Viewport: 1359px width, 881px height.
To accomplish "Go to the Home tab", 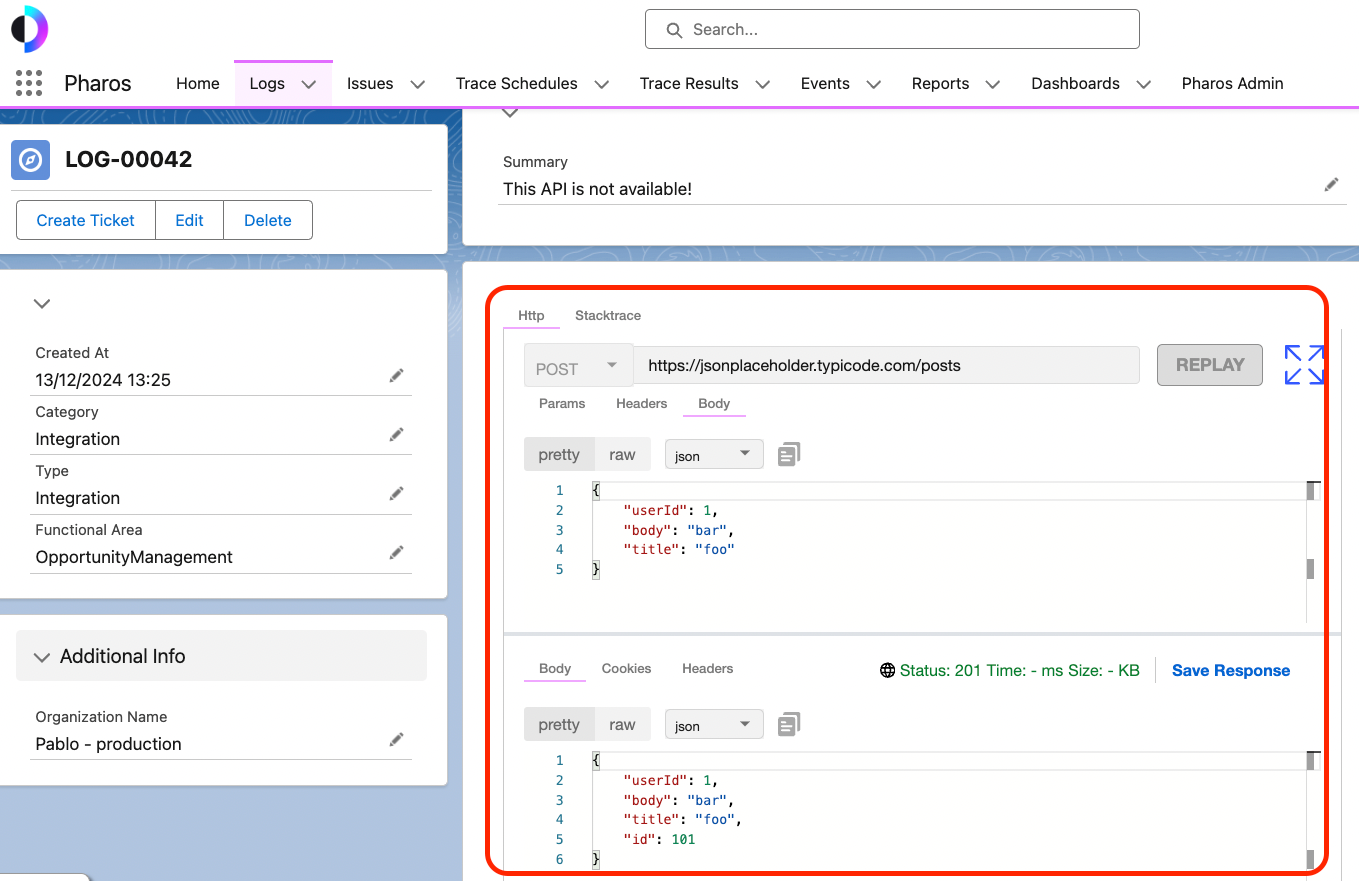I will (198, 84).
